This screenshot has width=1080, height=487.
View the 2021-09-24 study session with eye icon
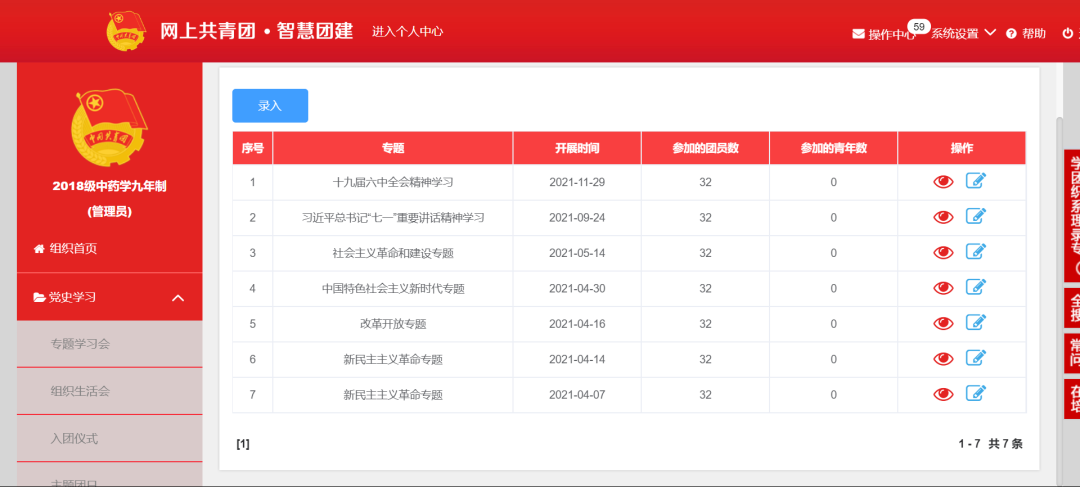(x=942, y=217)
